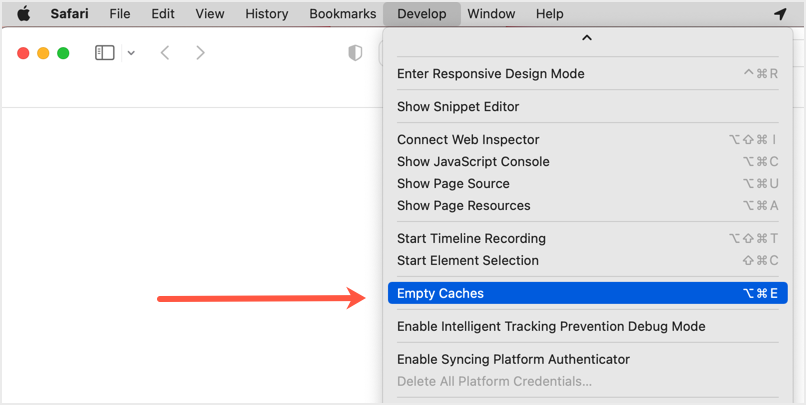Open the Bookmarks menu

click(x=343, y=14)
